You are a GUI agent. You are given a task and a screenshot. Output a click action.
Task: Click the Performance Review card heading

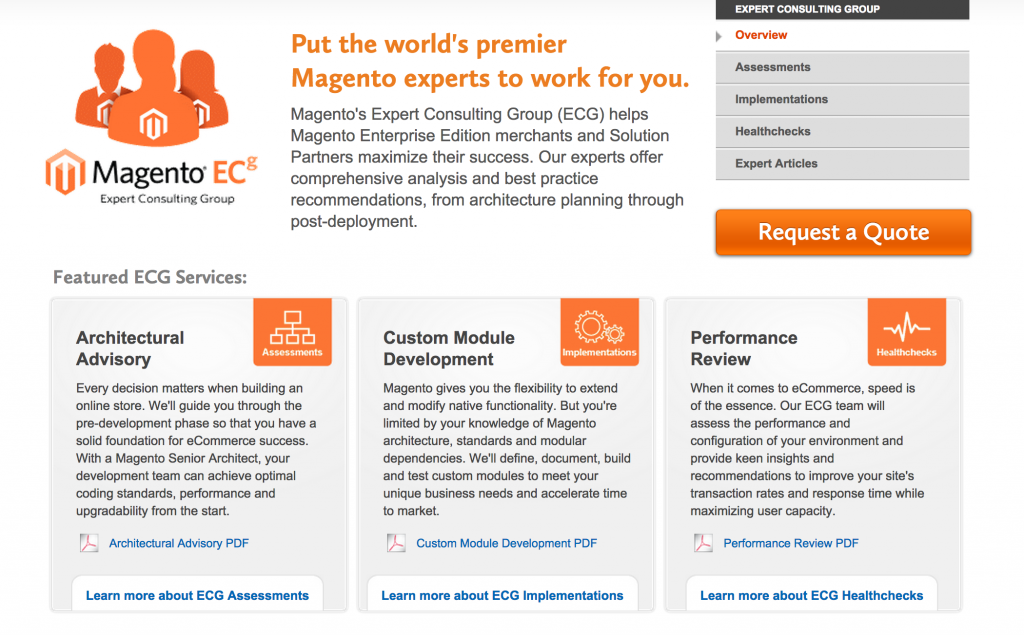click(x=744, y=348)
